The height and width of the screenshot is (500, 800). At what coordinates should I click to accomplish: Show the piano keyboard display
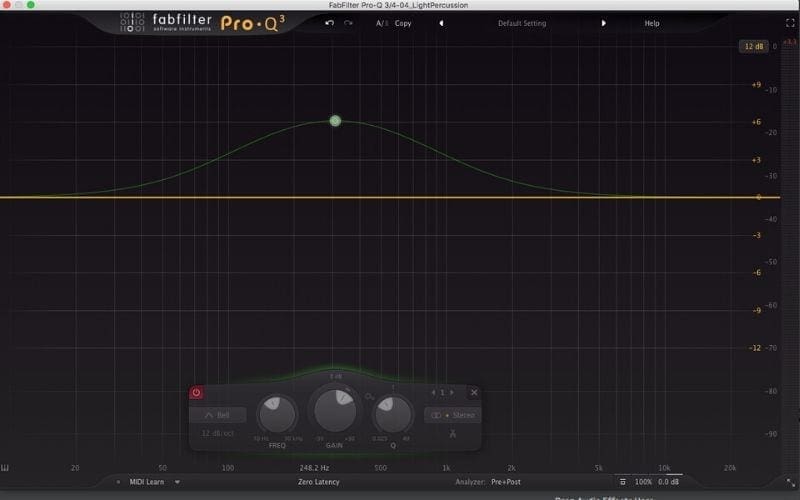(5, 468)
